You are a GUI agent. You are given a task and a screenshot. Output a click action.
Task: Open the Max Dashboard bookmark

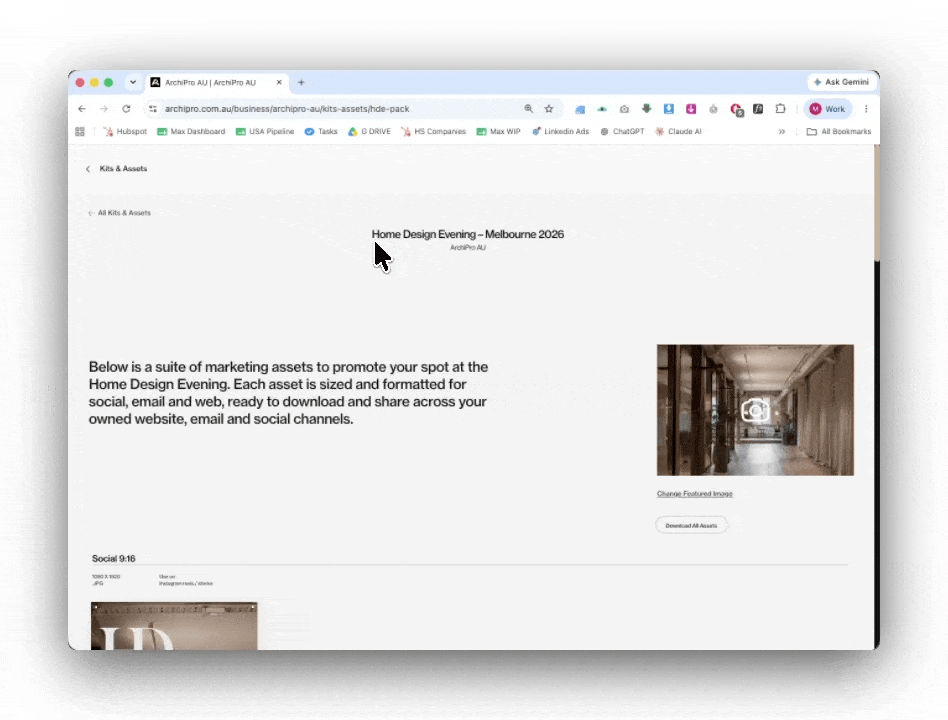[191, 131]
